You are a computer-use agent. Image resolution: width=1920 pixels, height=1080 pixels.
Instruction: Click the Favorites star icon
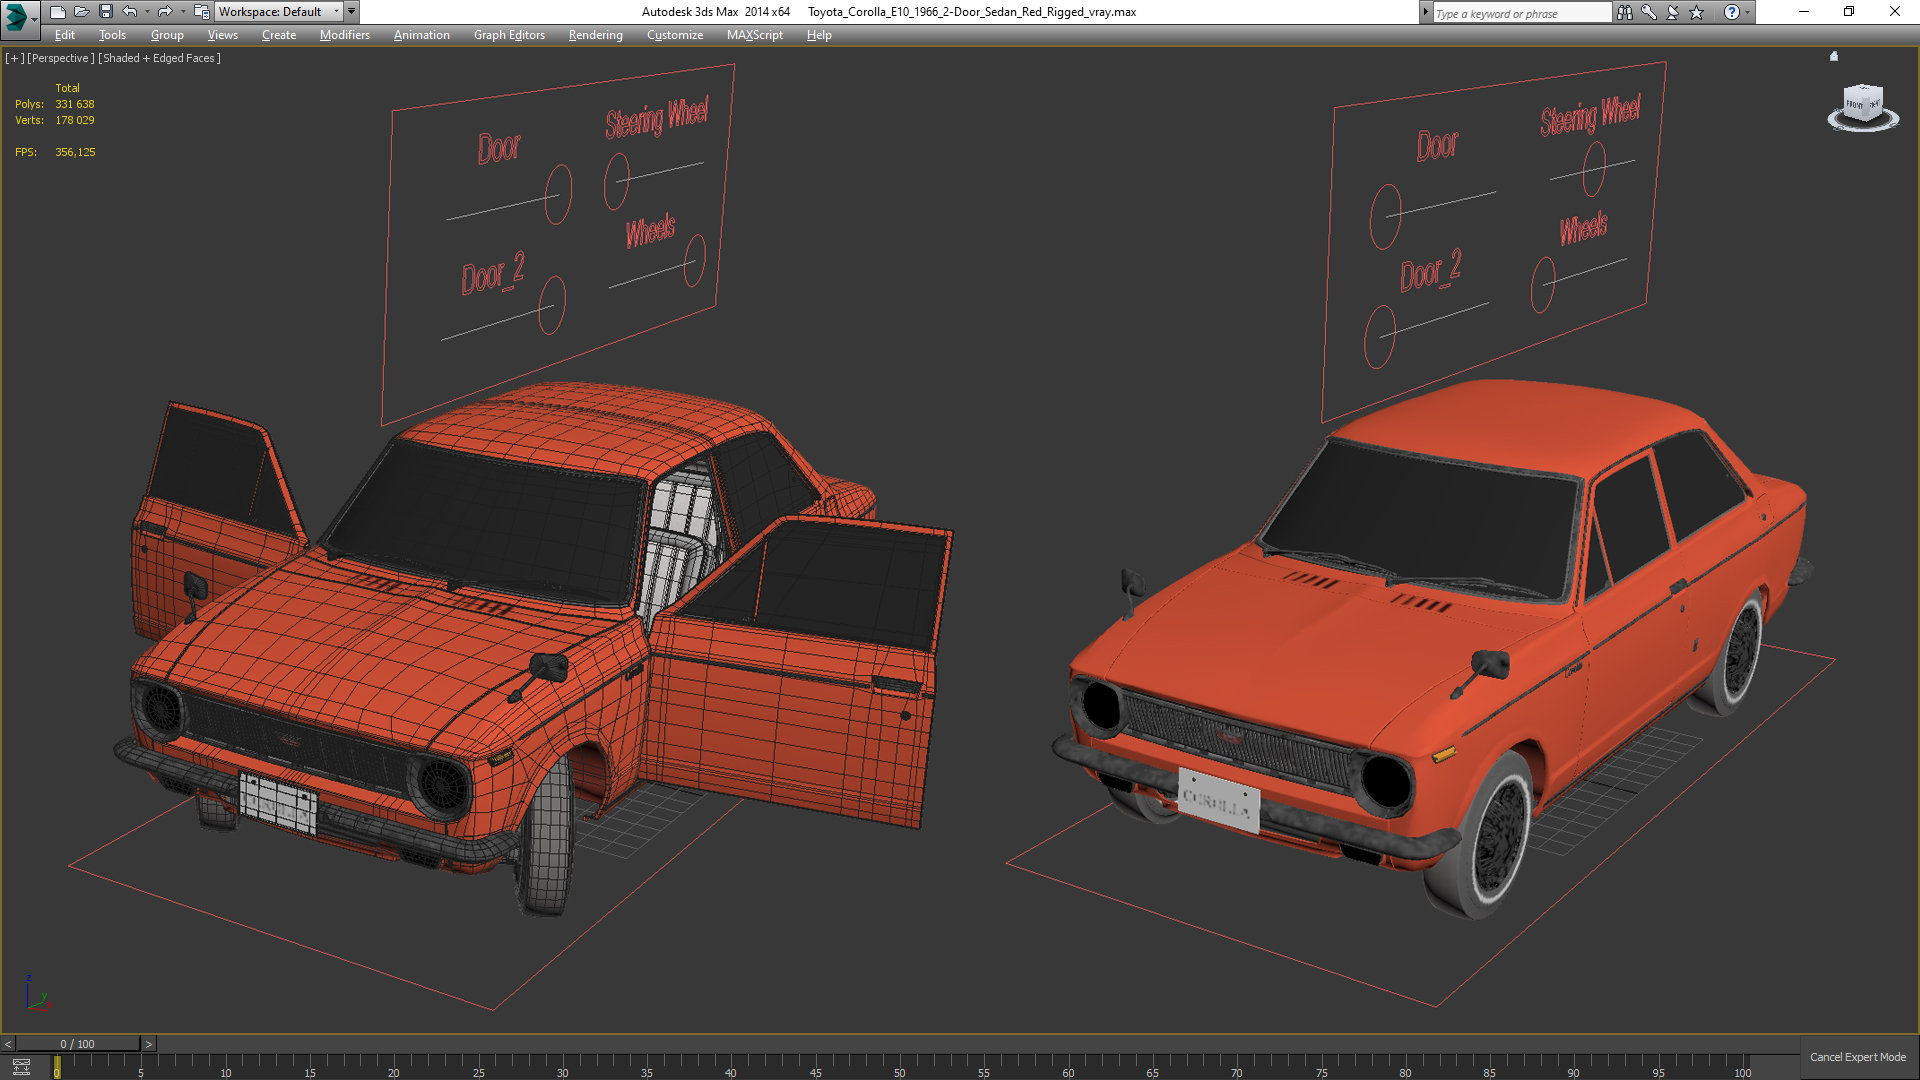(x=1697, y=12)
